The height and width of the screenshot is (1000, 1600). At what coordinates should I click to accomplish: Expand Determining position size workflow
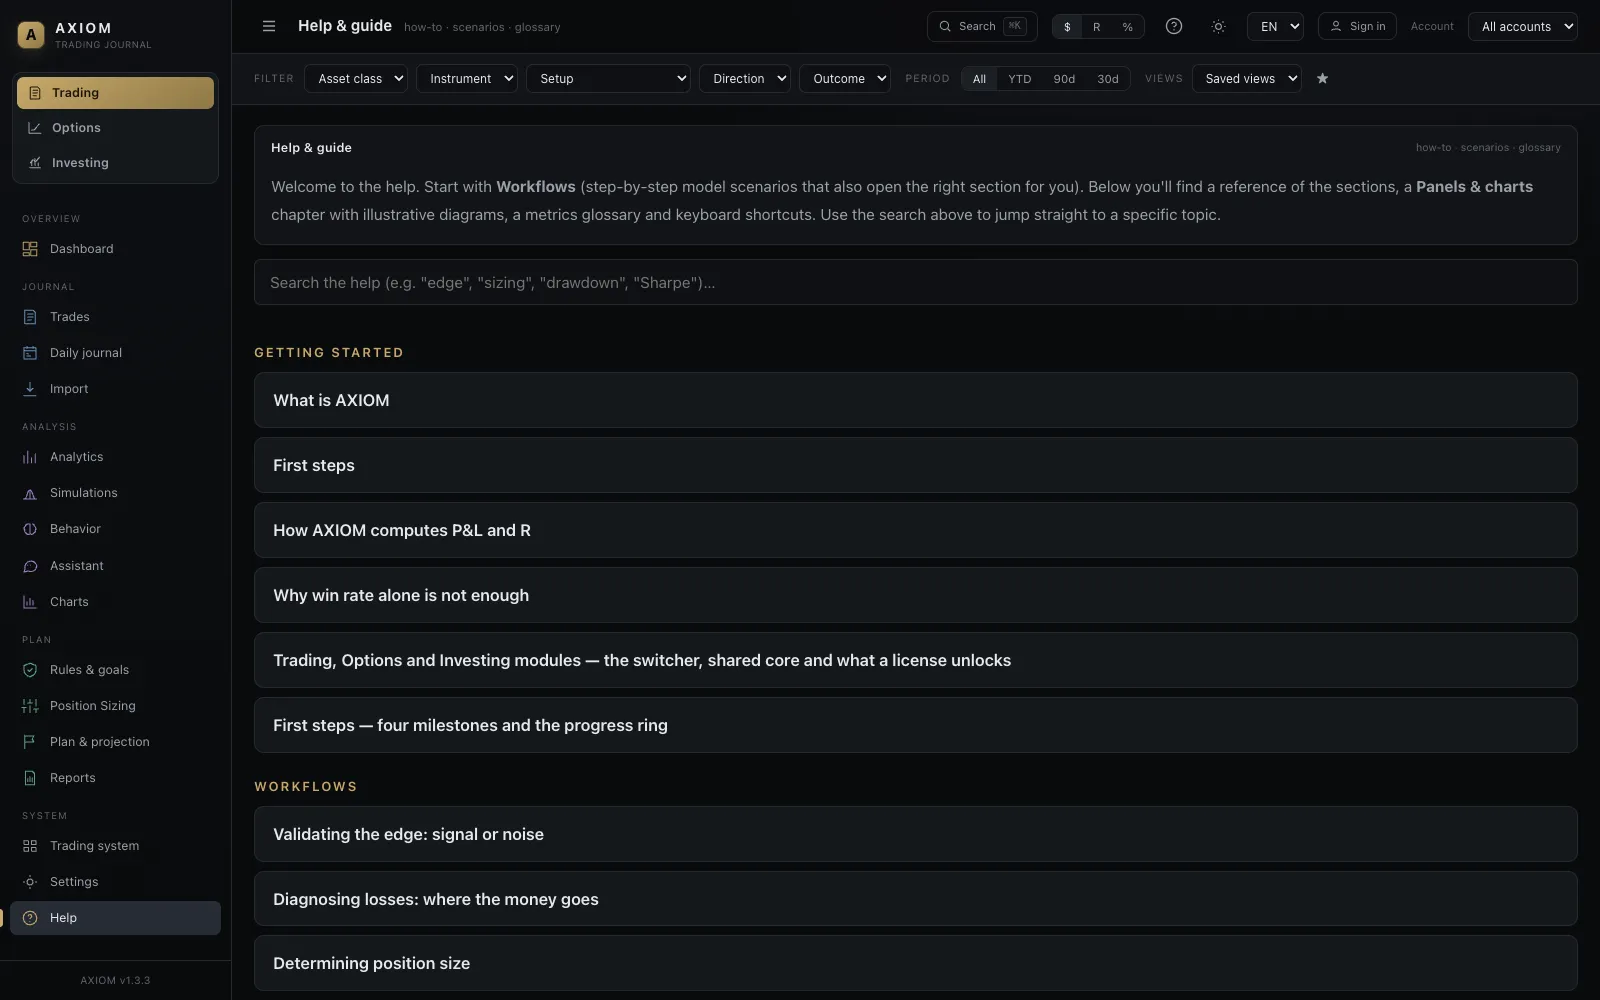point(915,963)
